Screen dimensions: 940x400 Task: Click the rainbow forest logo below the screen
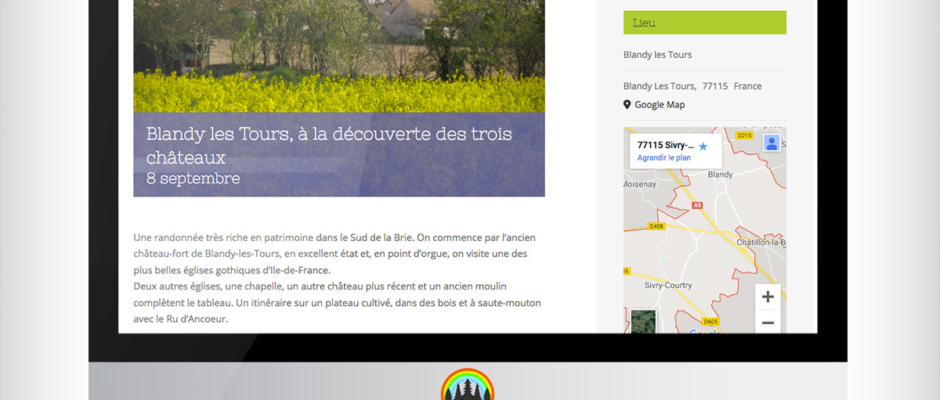[x=468, y=386]
